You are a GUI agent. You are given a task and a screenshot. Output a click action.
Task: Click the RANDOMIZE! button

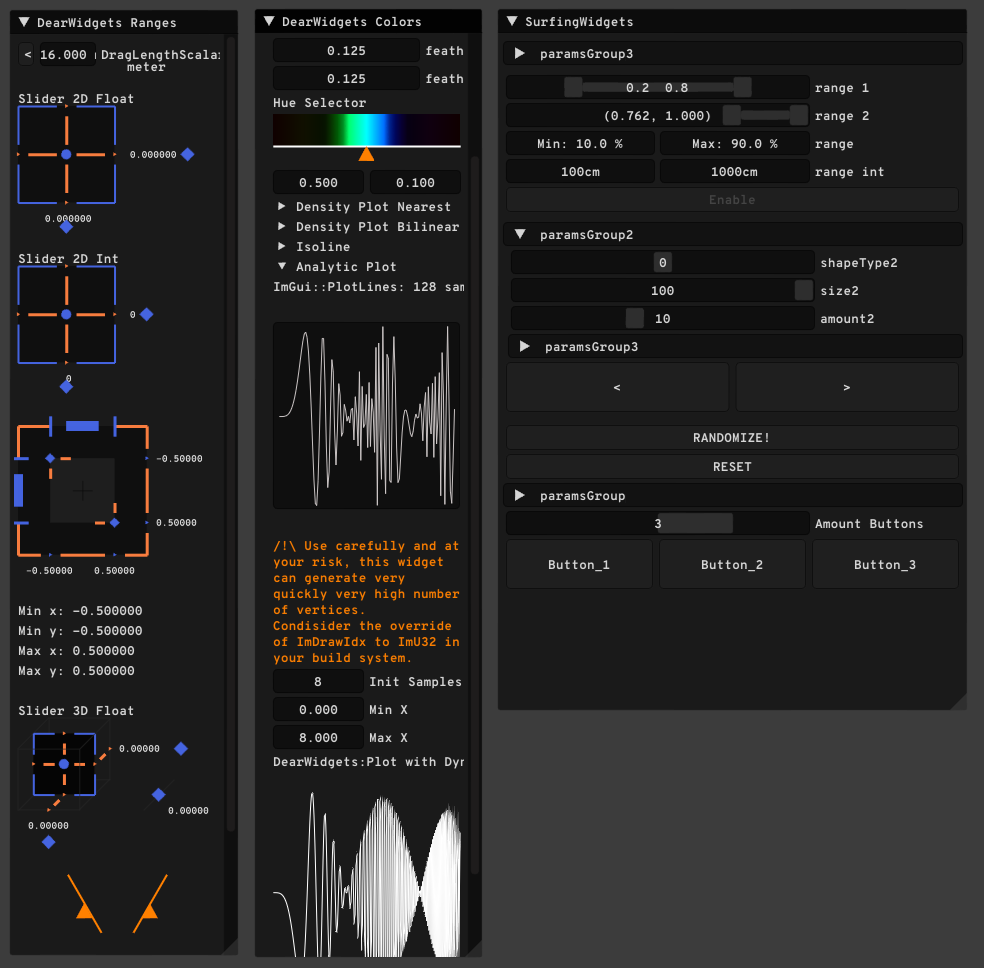pos(732,437)
